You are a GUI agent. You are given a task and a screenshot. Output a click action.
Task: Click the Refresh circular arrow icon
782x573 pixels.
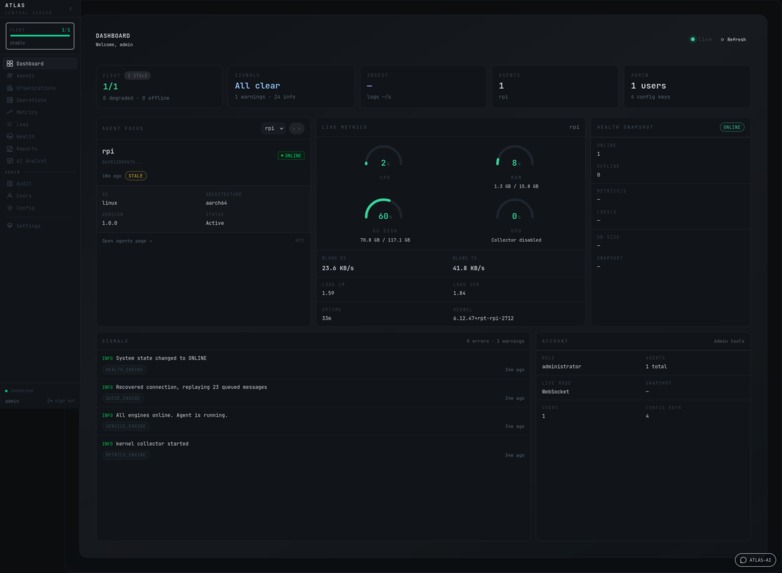pyautogui.click(x=722, y=39)
